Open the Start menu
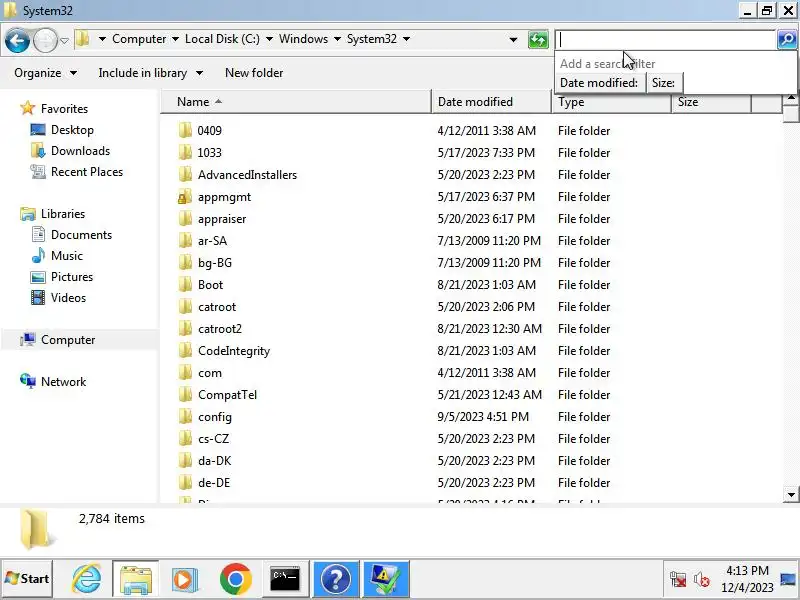800x600 pixels. (x=27, y=579)
